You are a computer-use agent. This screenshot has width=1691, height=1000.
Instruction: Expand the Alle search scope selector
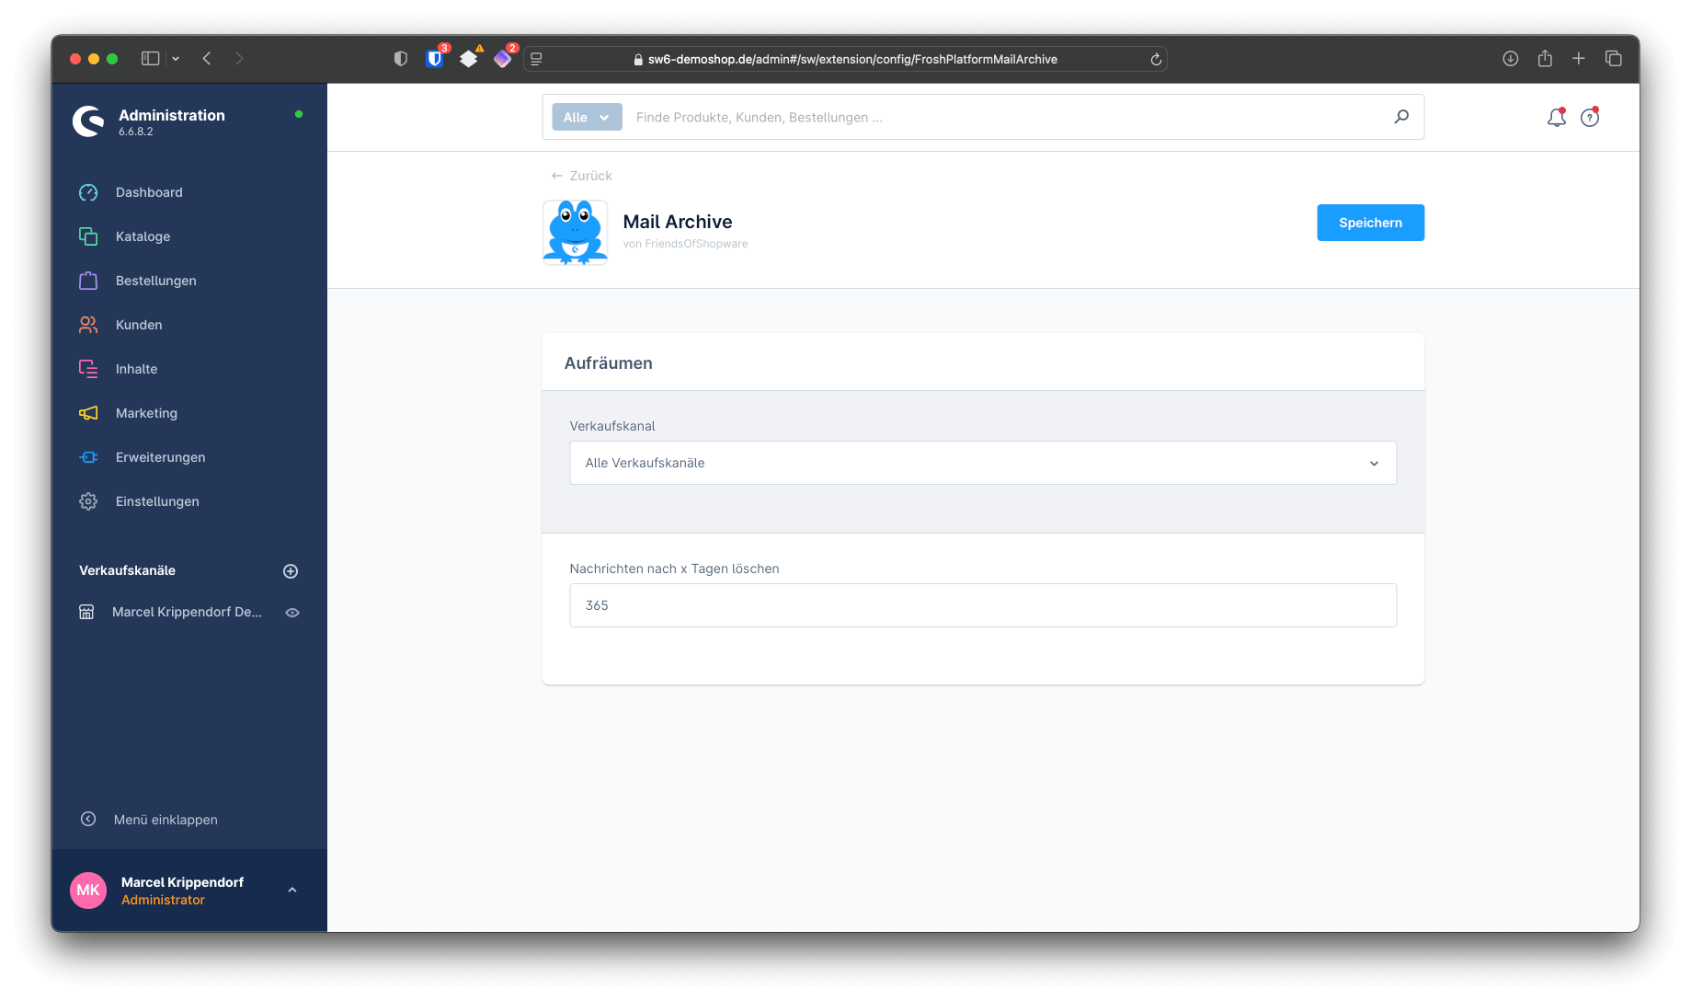click(586, 117)
